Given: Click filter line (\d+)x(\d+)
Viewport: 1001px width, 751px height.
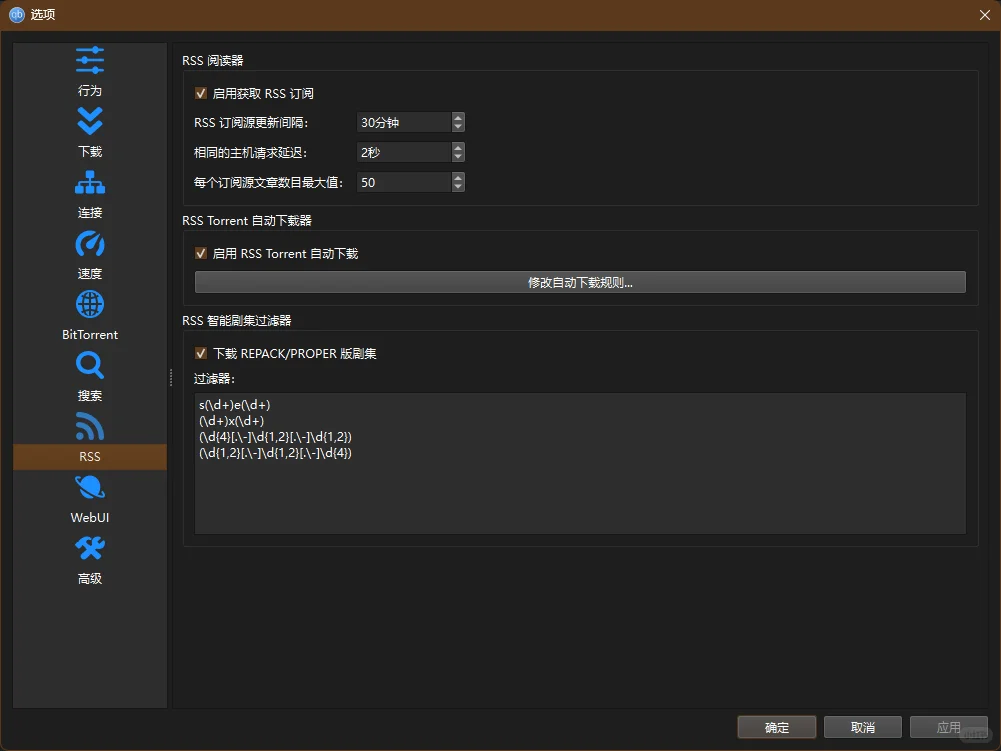Looking at the screenshot, I should click(x=231, y=421).
